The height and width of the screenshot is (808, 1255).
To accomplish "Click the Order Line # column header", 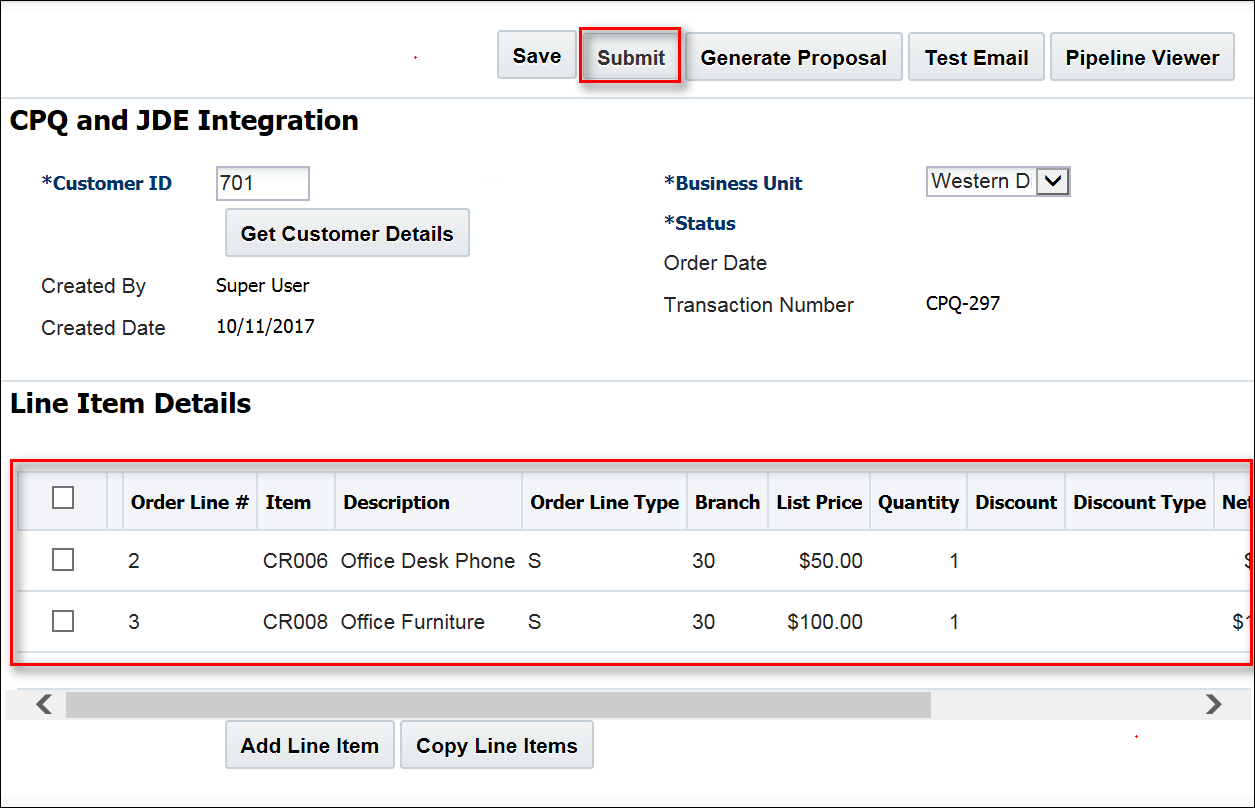I will coord(189,502).
